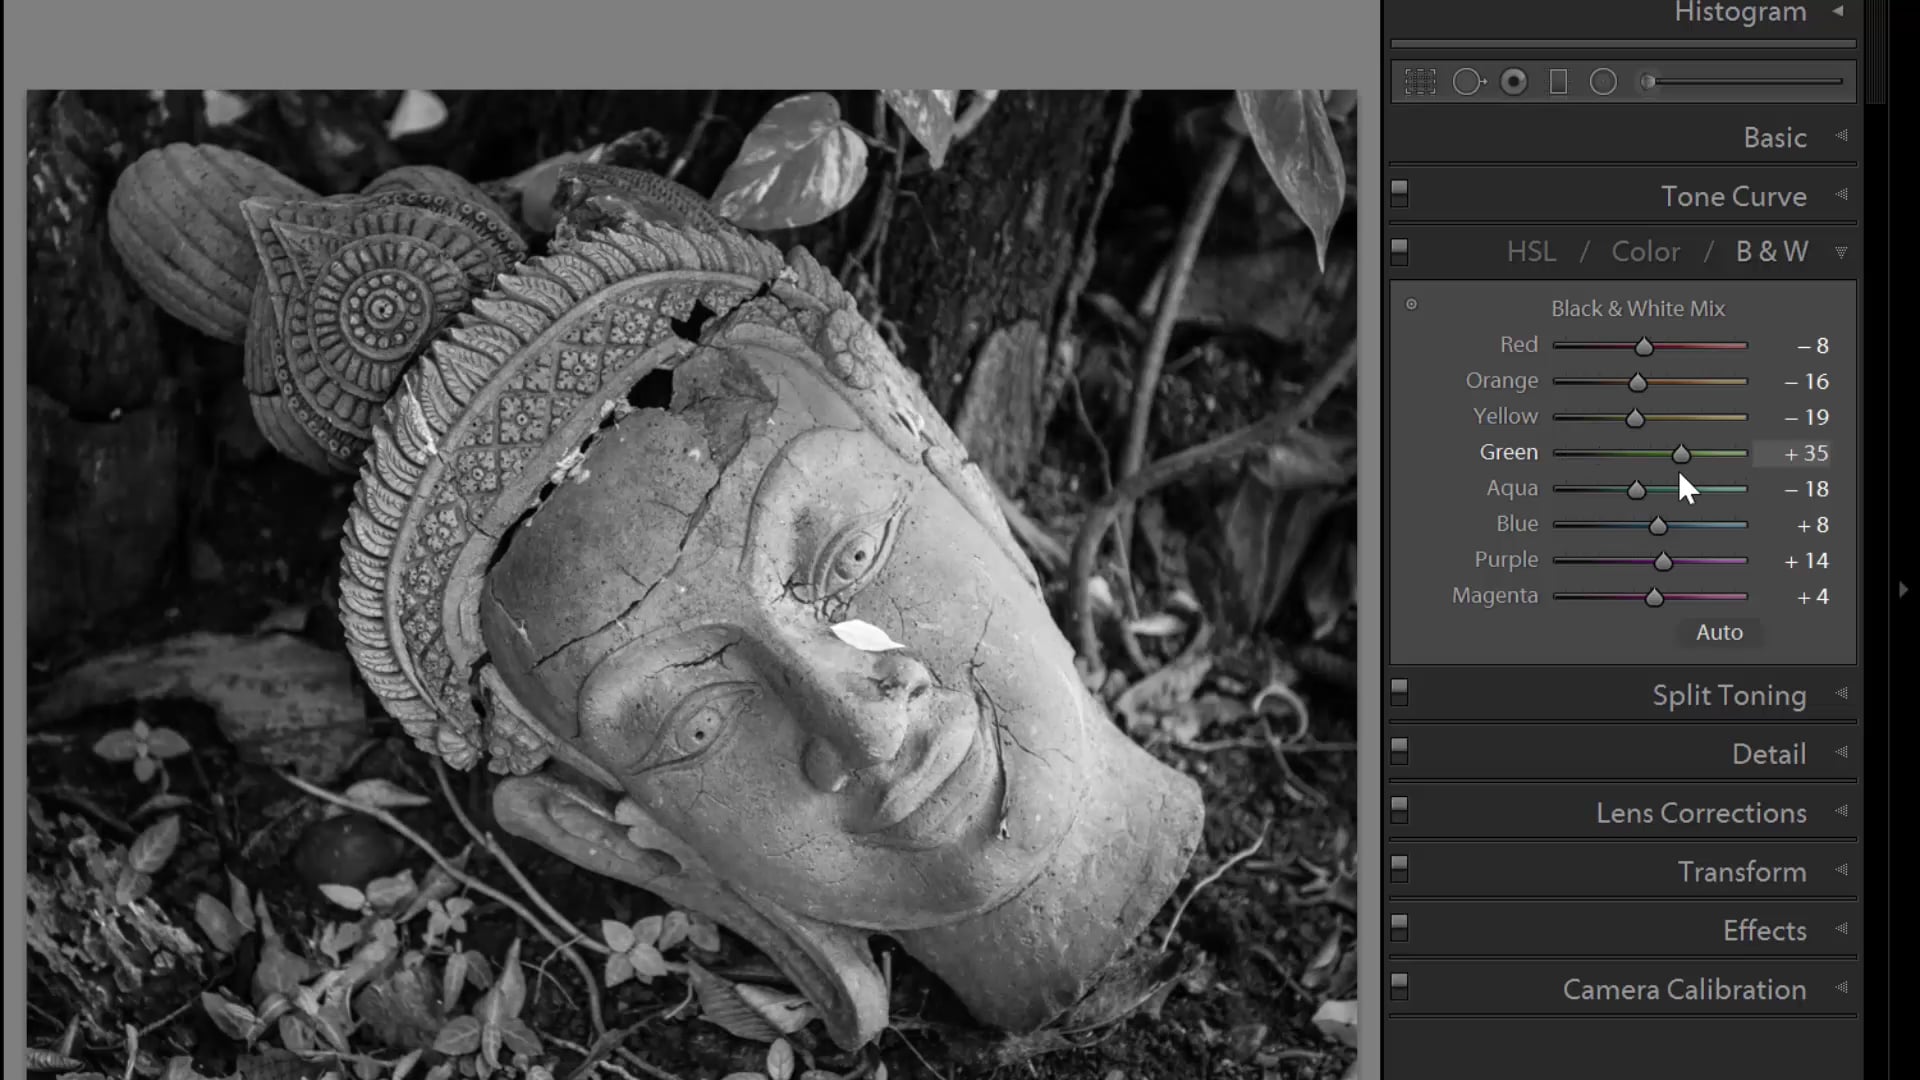The image size is (1920, 1080).
Task: Turn off the Detail panel switch
Action: [x=1399, y=750]
